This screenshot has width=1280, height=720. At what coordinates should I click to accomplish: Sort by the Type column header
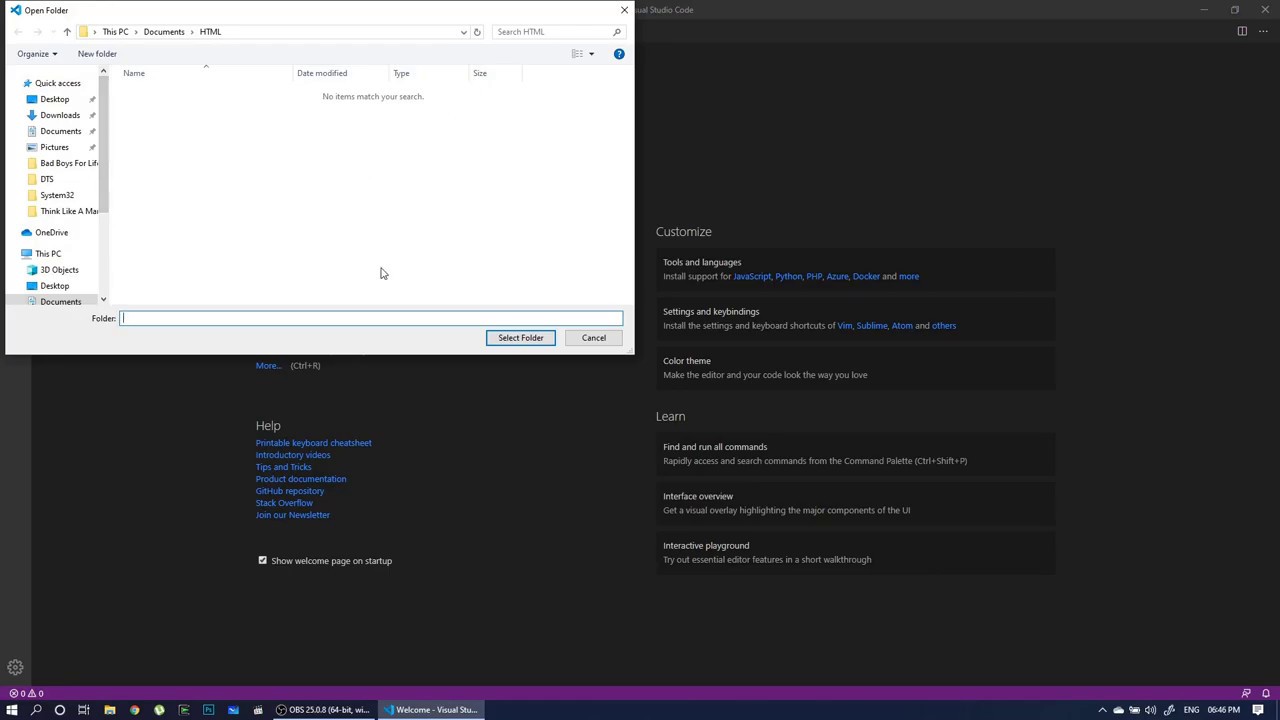(x=429, y=73)
